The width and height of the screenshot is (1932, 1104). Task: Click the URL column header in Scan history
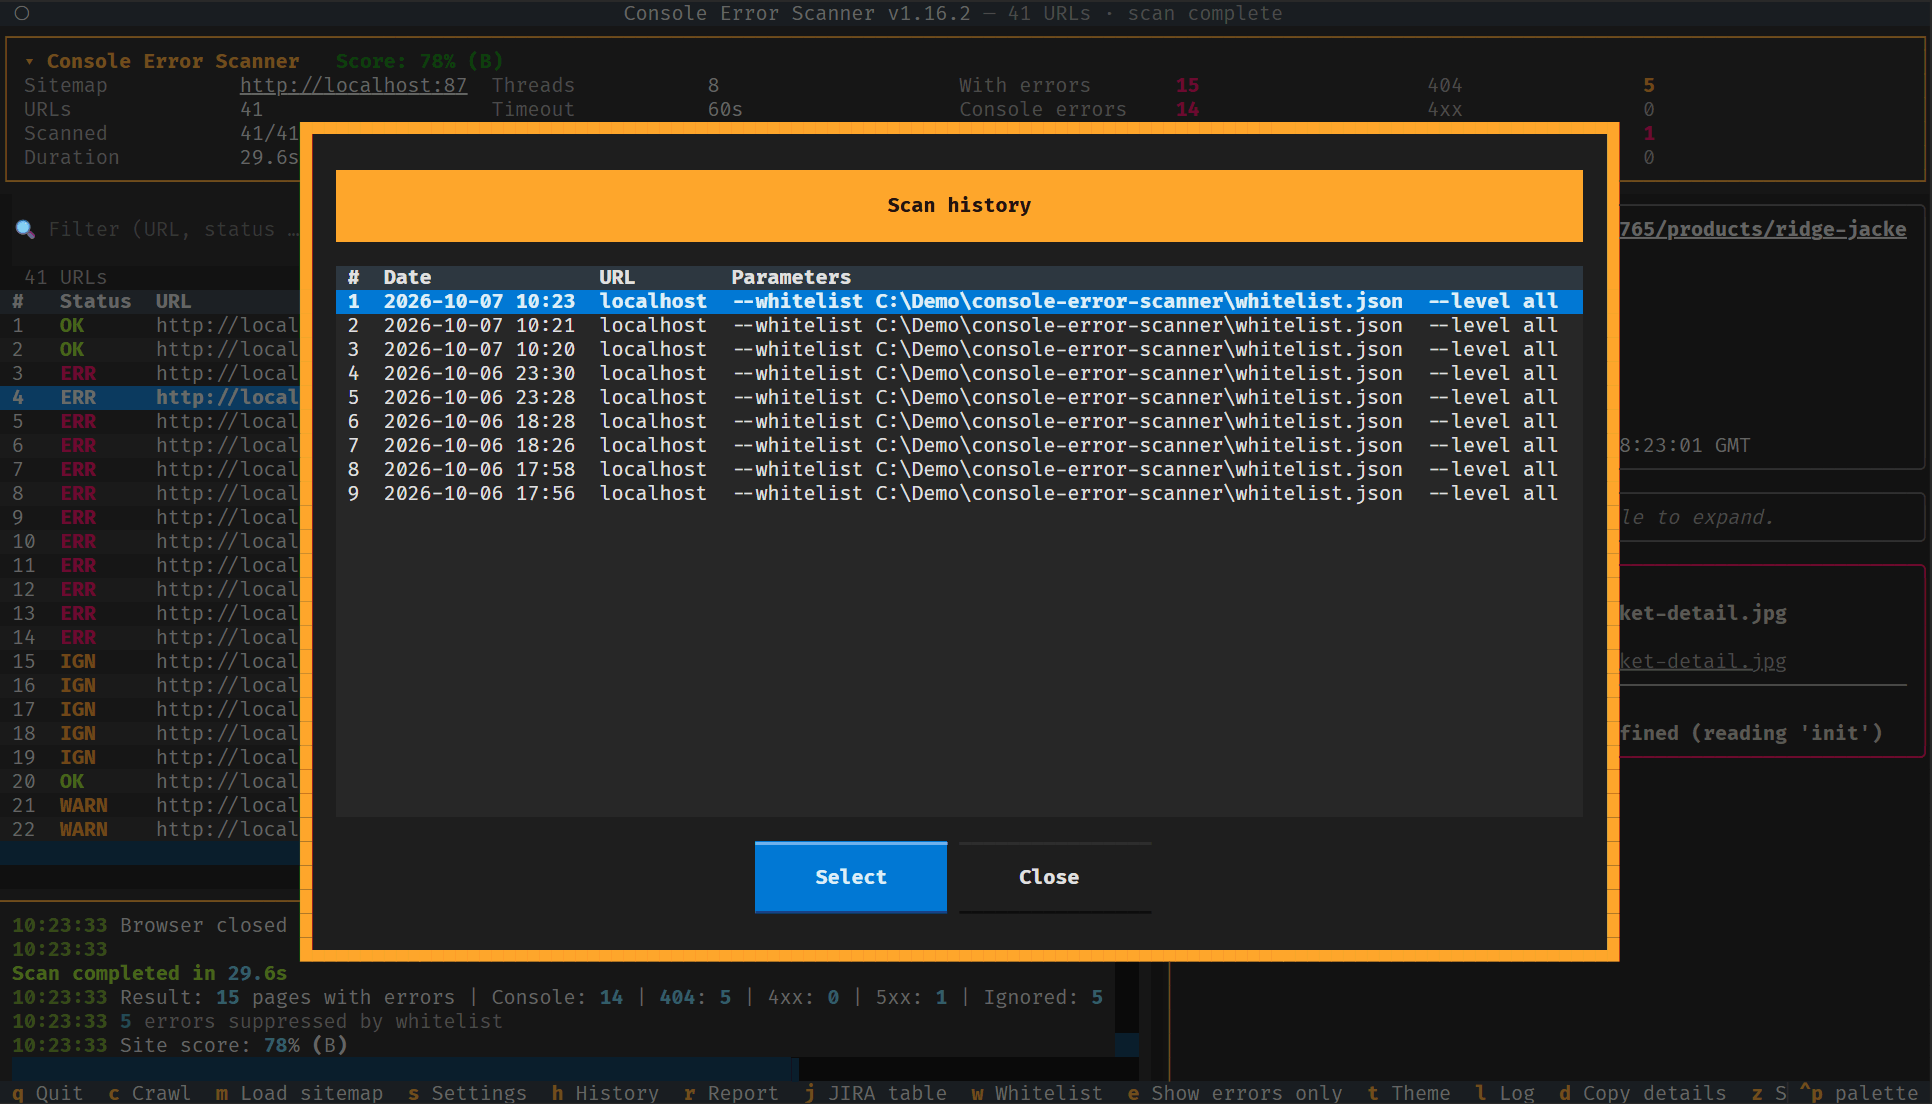point(617,277)
